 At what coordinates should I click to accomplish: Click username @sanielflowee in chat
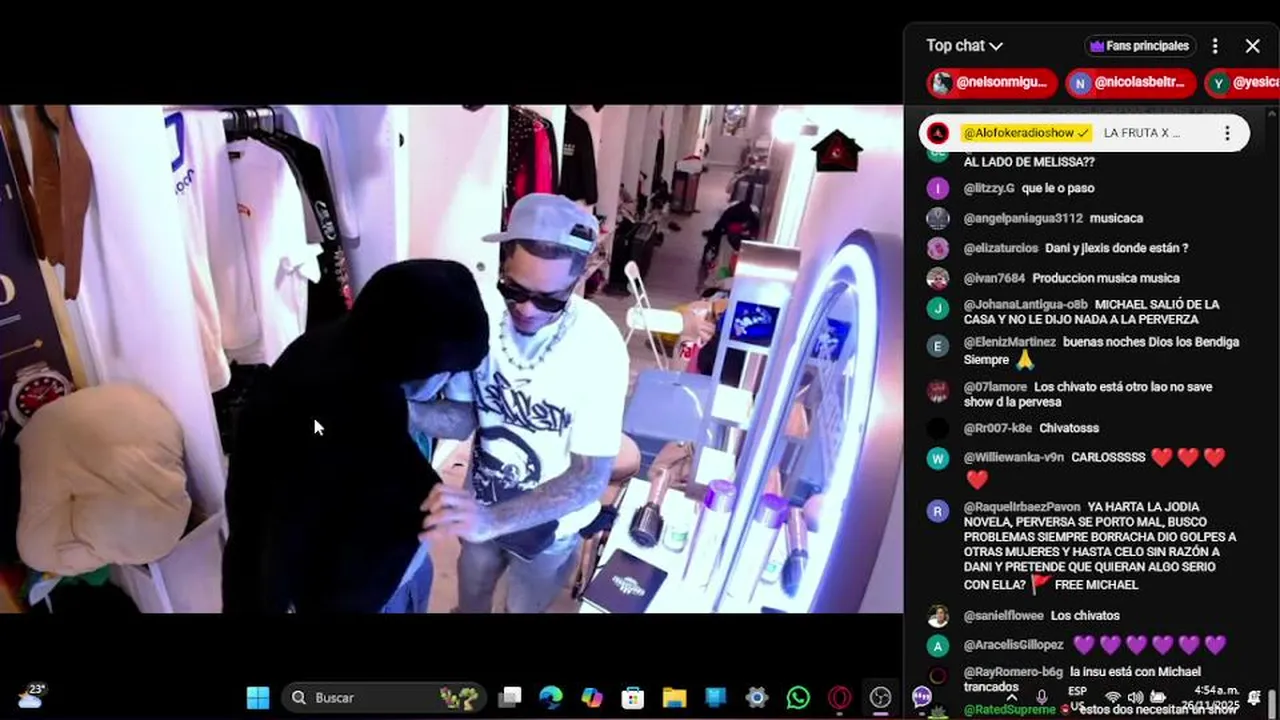point(1003,616)
